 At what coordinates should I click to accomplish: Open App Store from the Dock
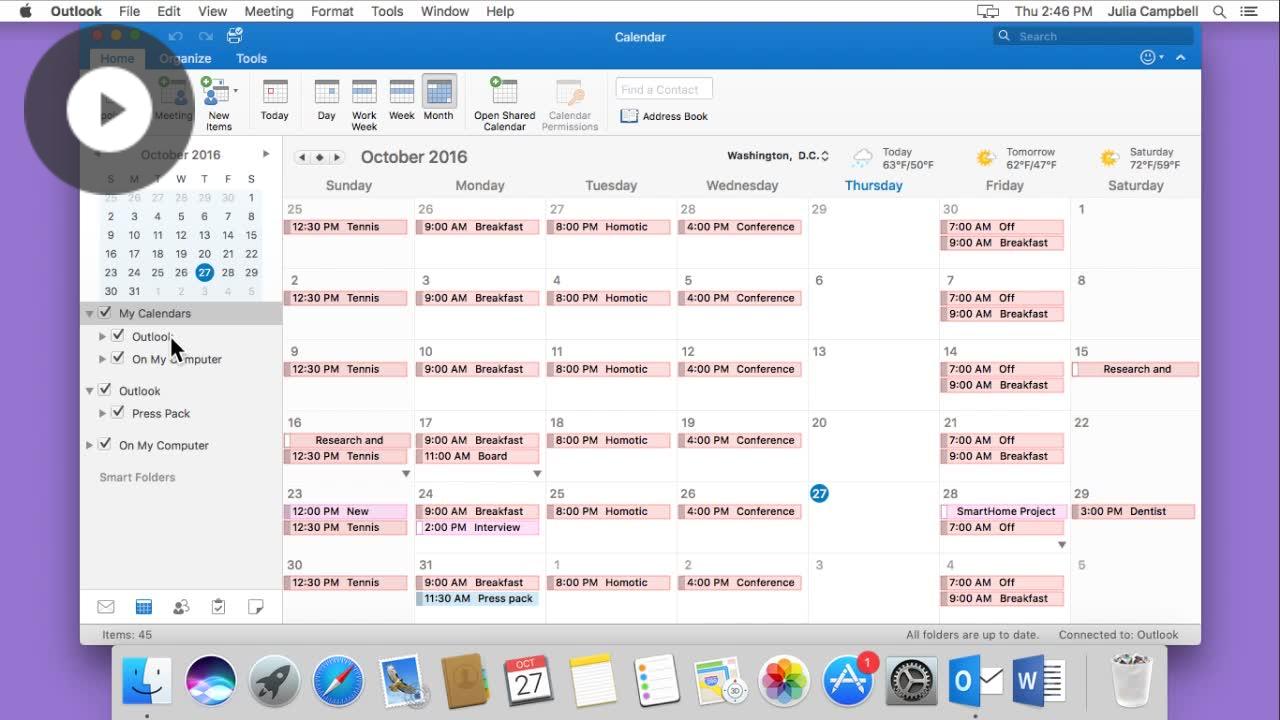(x=848, y=682)
